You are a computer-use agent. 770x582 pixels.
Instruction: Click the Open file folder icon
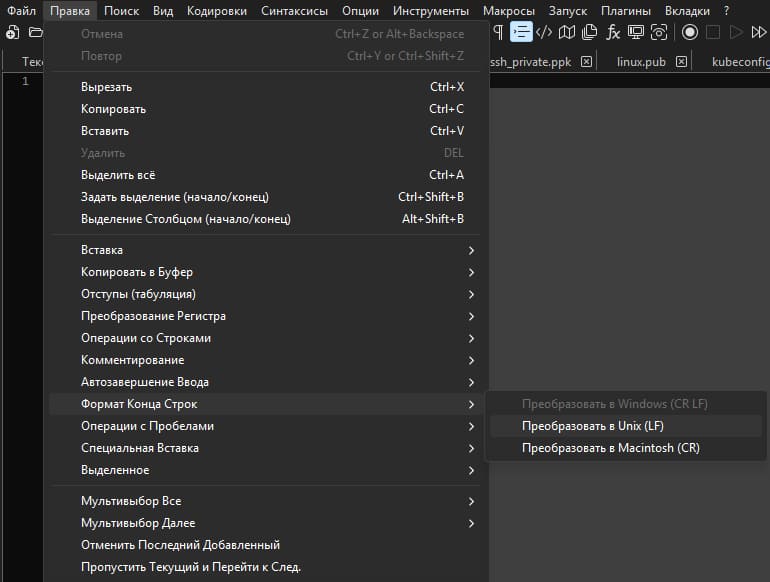(36, 32)
